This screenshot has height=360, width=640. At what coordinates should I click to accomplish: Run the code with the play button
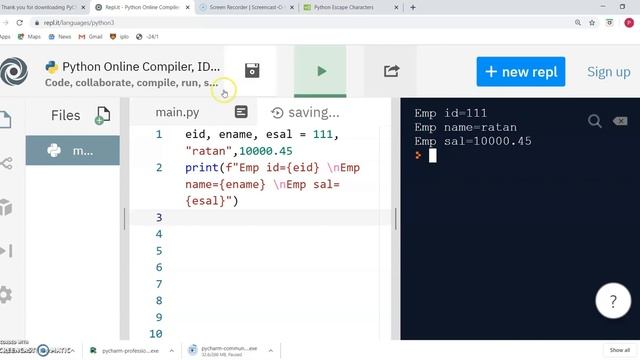[321, 71]
